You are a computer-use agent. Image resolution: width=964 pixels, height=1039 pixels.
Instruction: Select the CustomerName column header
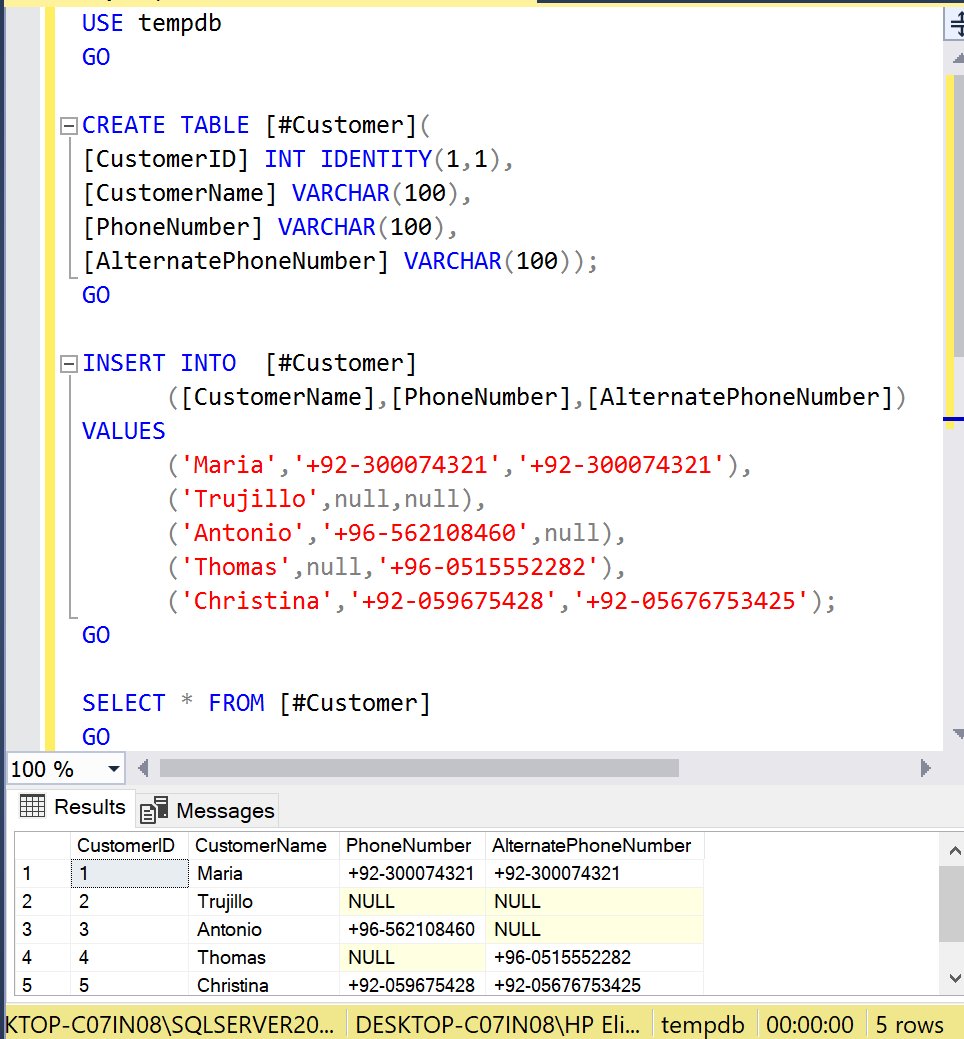point(261,846)
